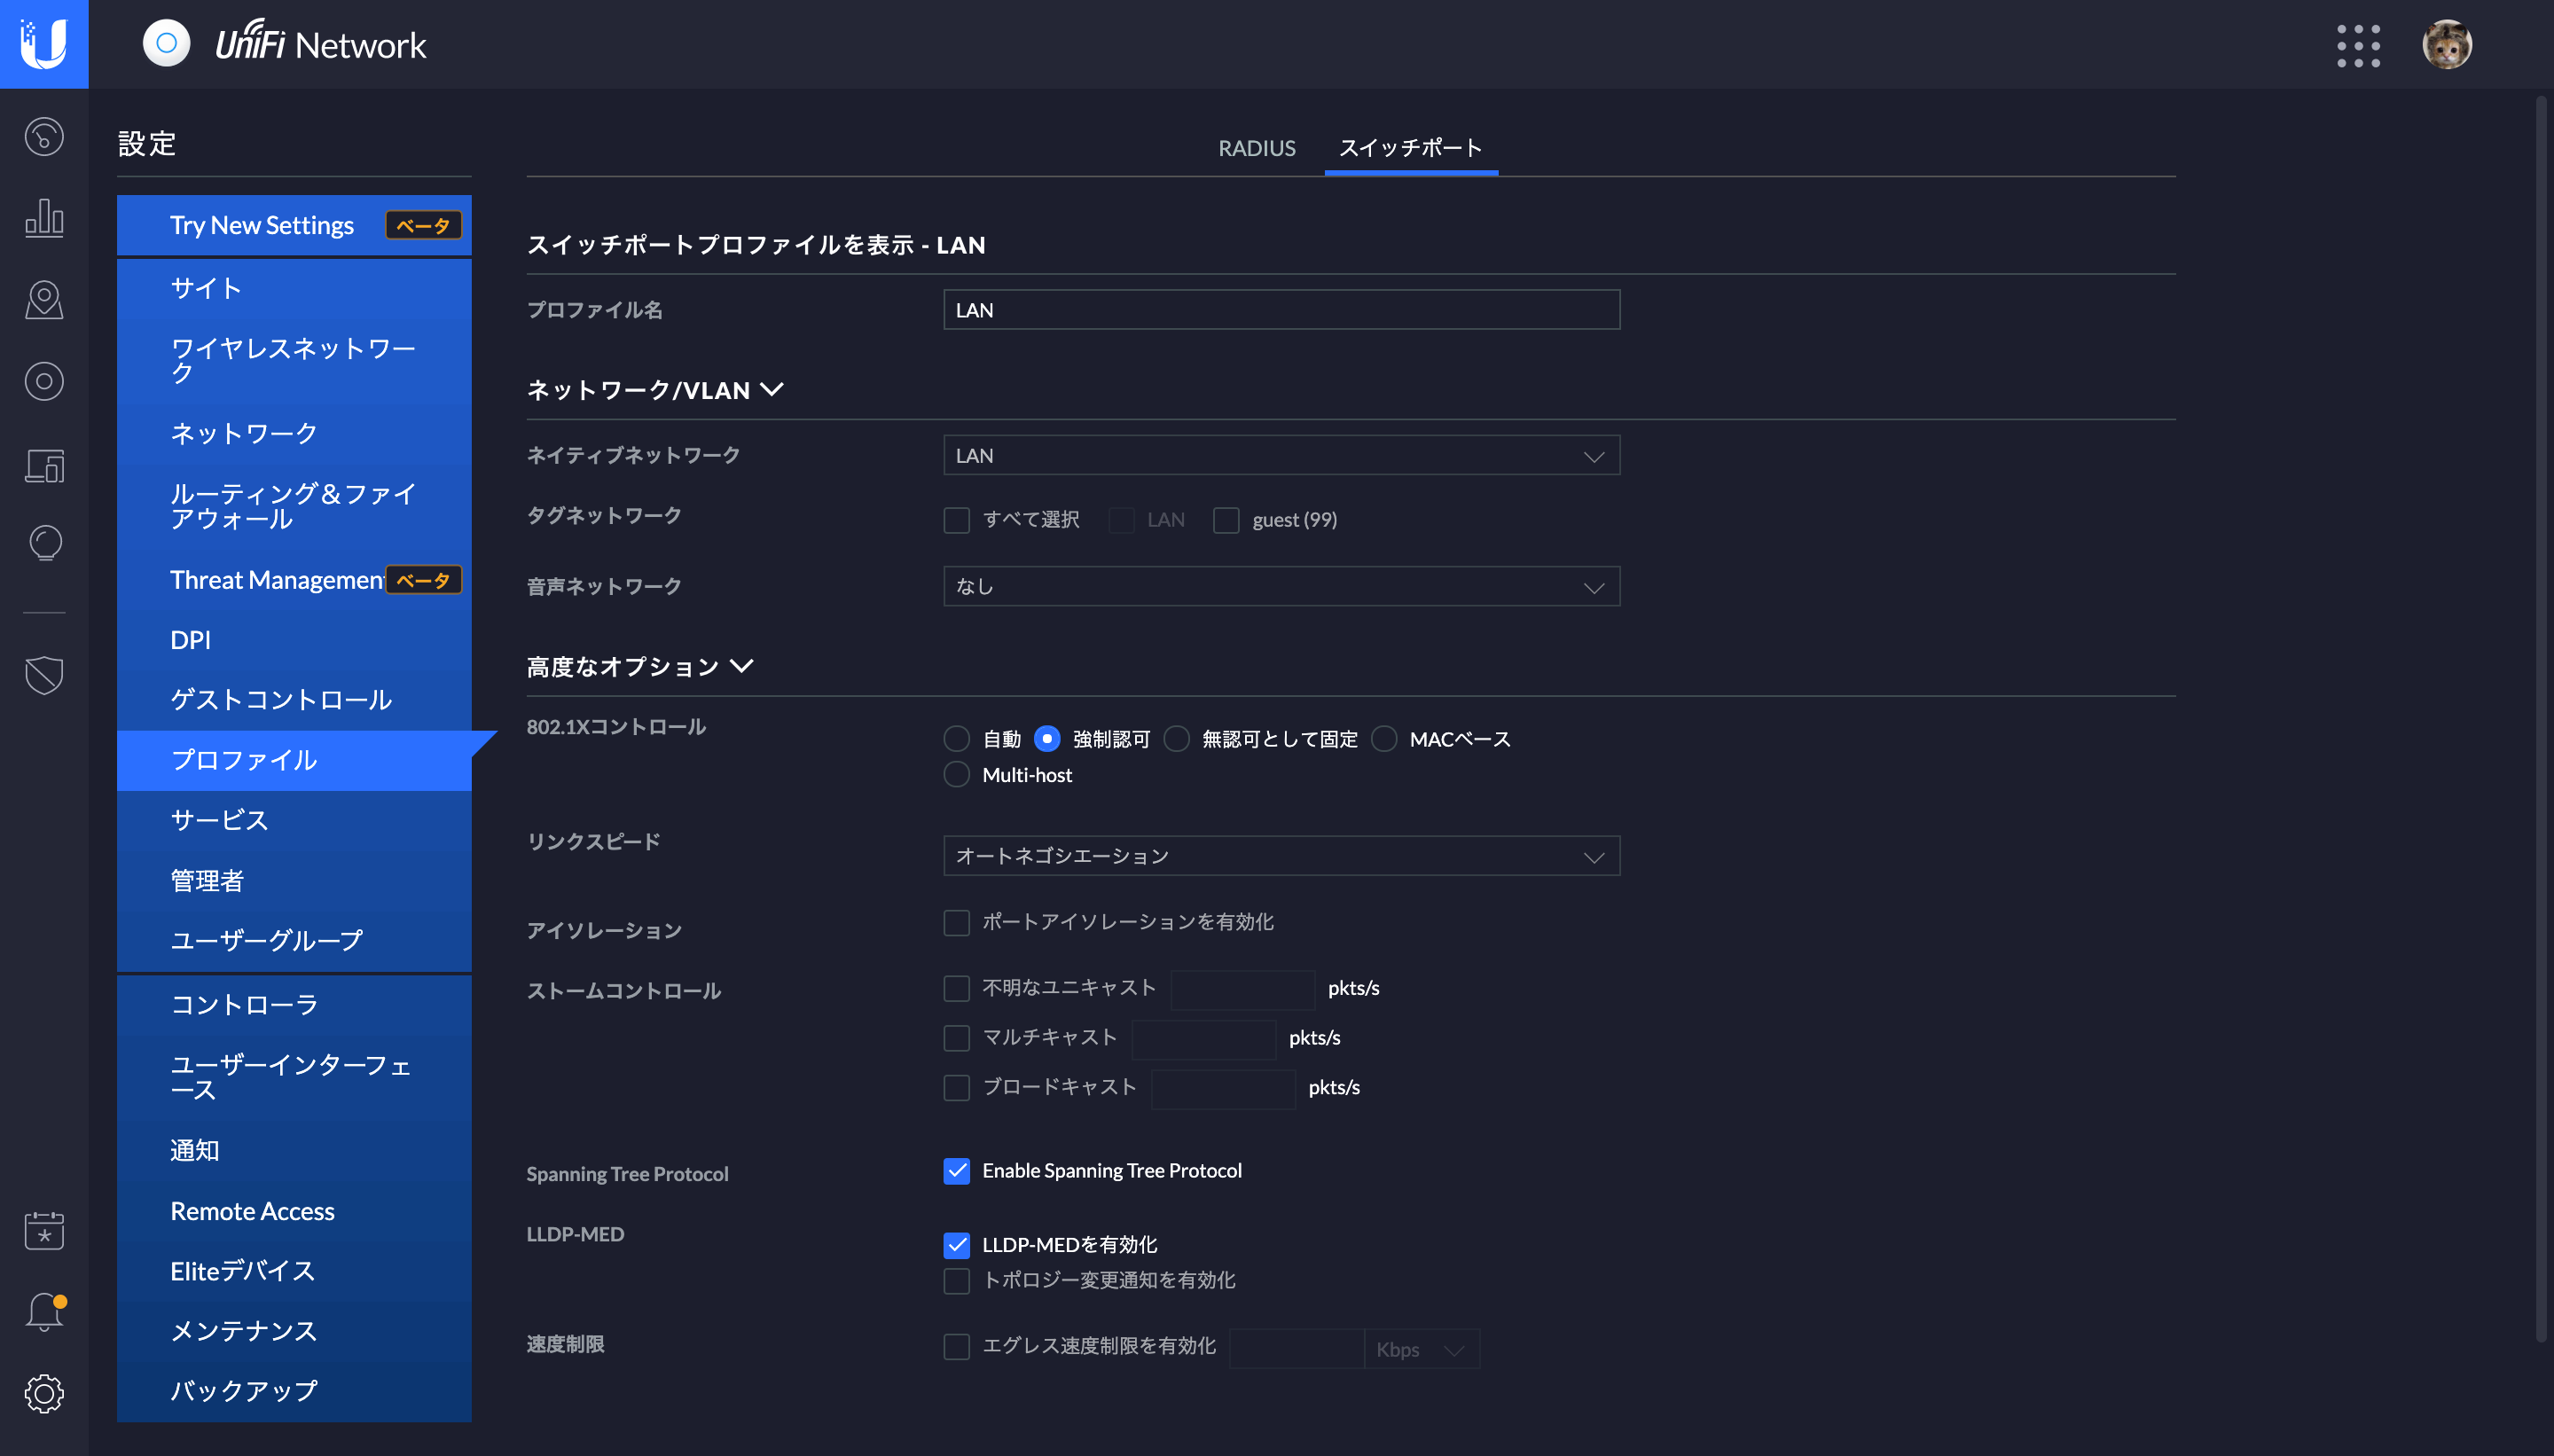Open the Alerts bell icon

tap(44, 1311)
